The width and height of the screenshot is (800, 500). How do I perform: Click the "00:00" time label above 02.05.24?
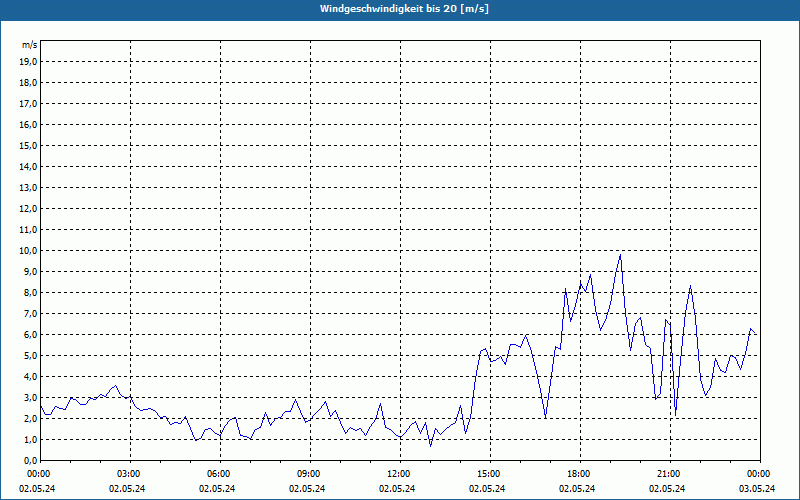[x=38, y=474]
